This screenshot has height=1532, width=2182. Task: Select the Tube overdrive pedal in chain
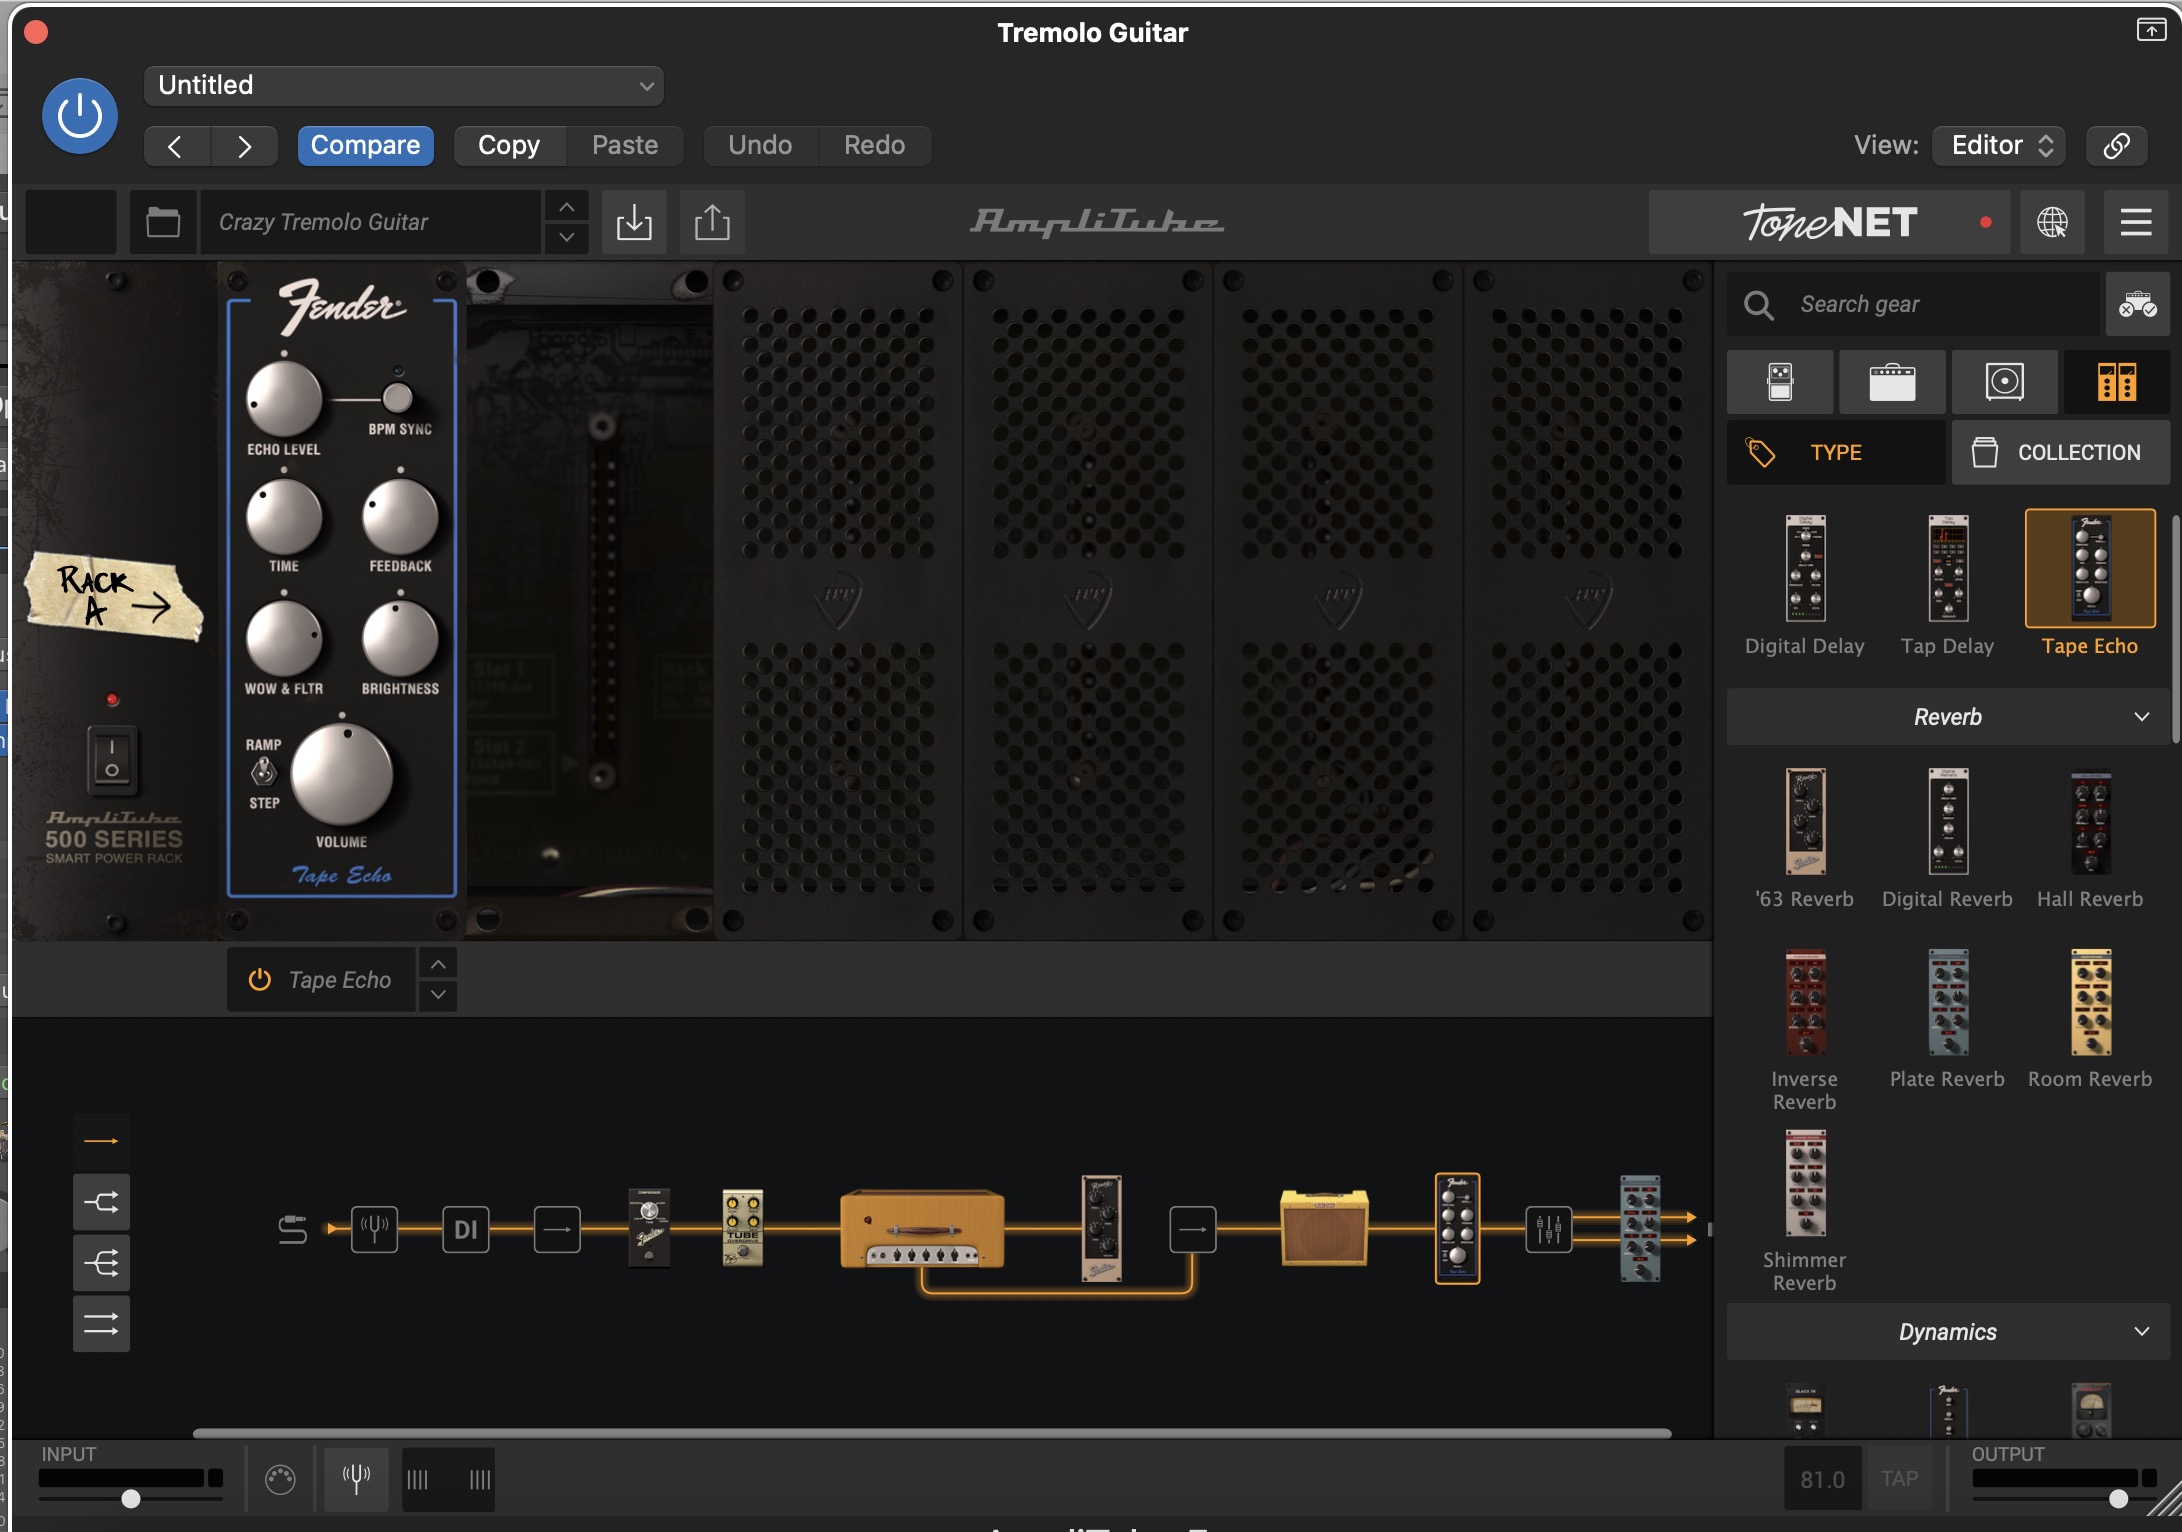[743, 1229]
